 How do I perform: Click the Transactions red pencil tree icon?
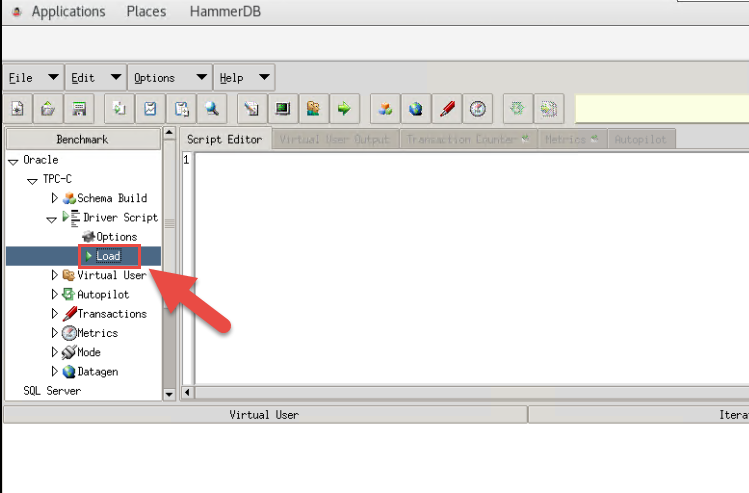pos(70,313)
